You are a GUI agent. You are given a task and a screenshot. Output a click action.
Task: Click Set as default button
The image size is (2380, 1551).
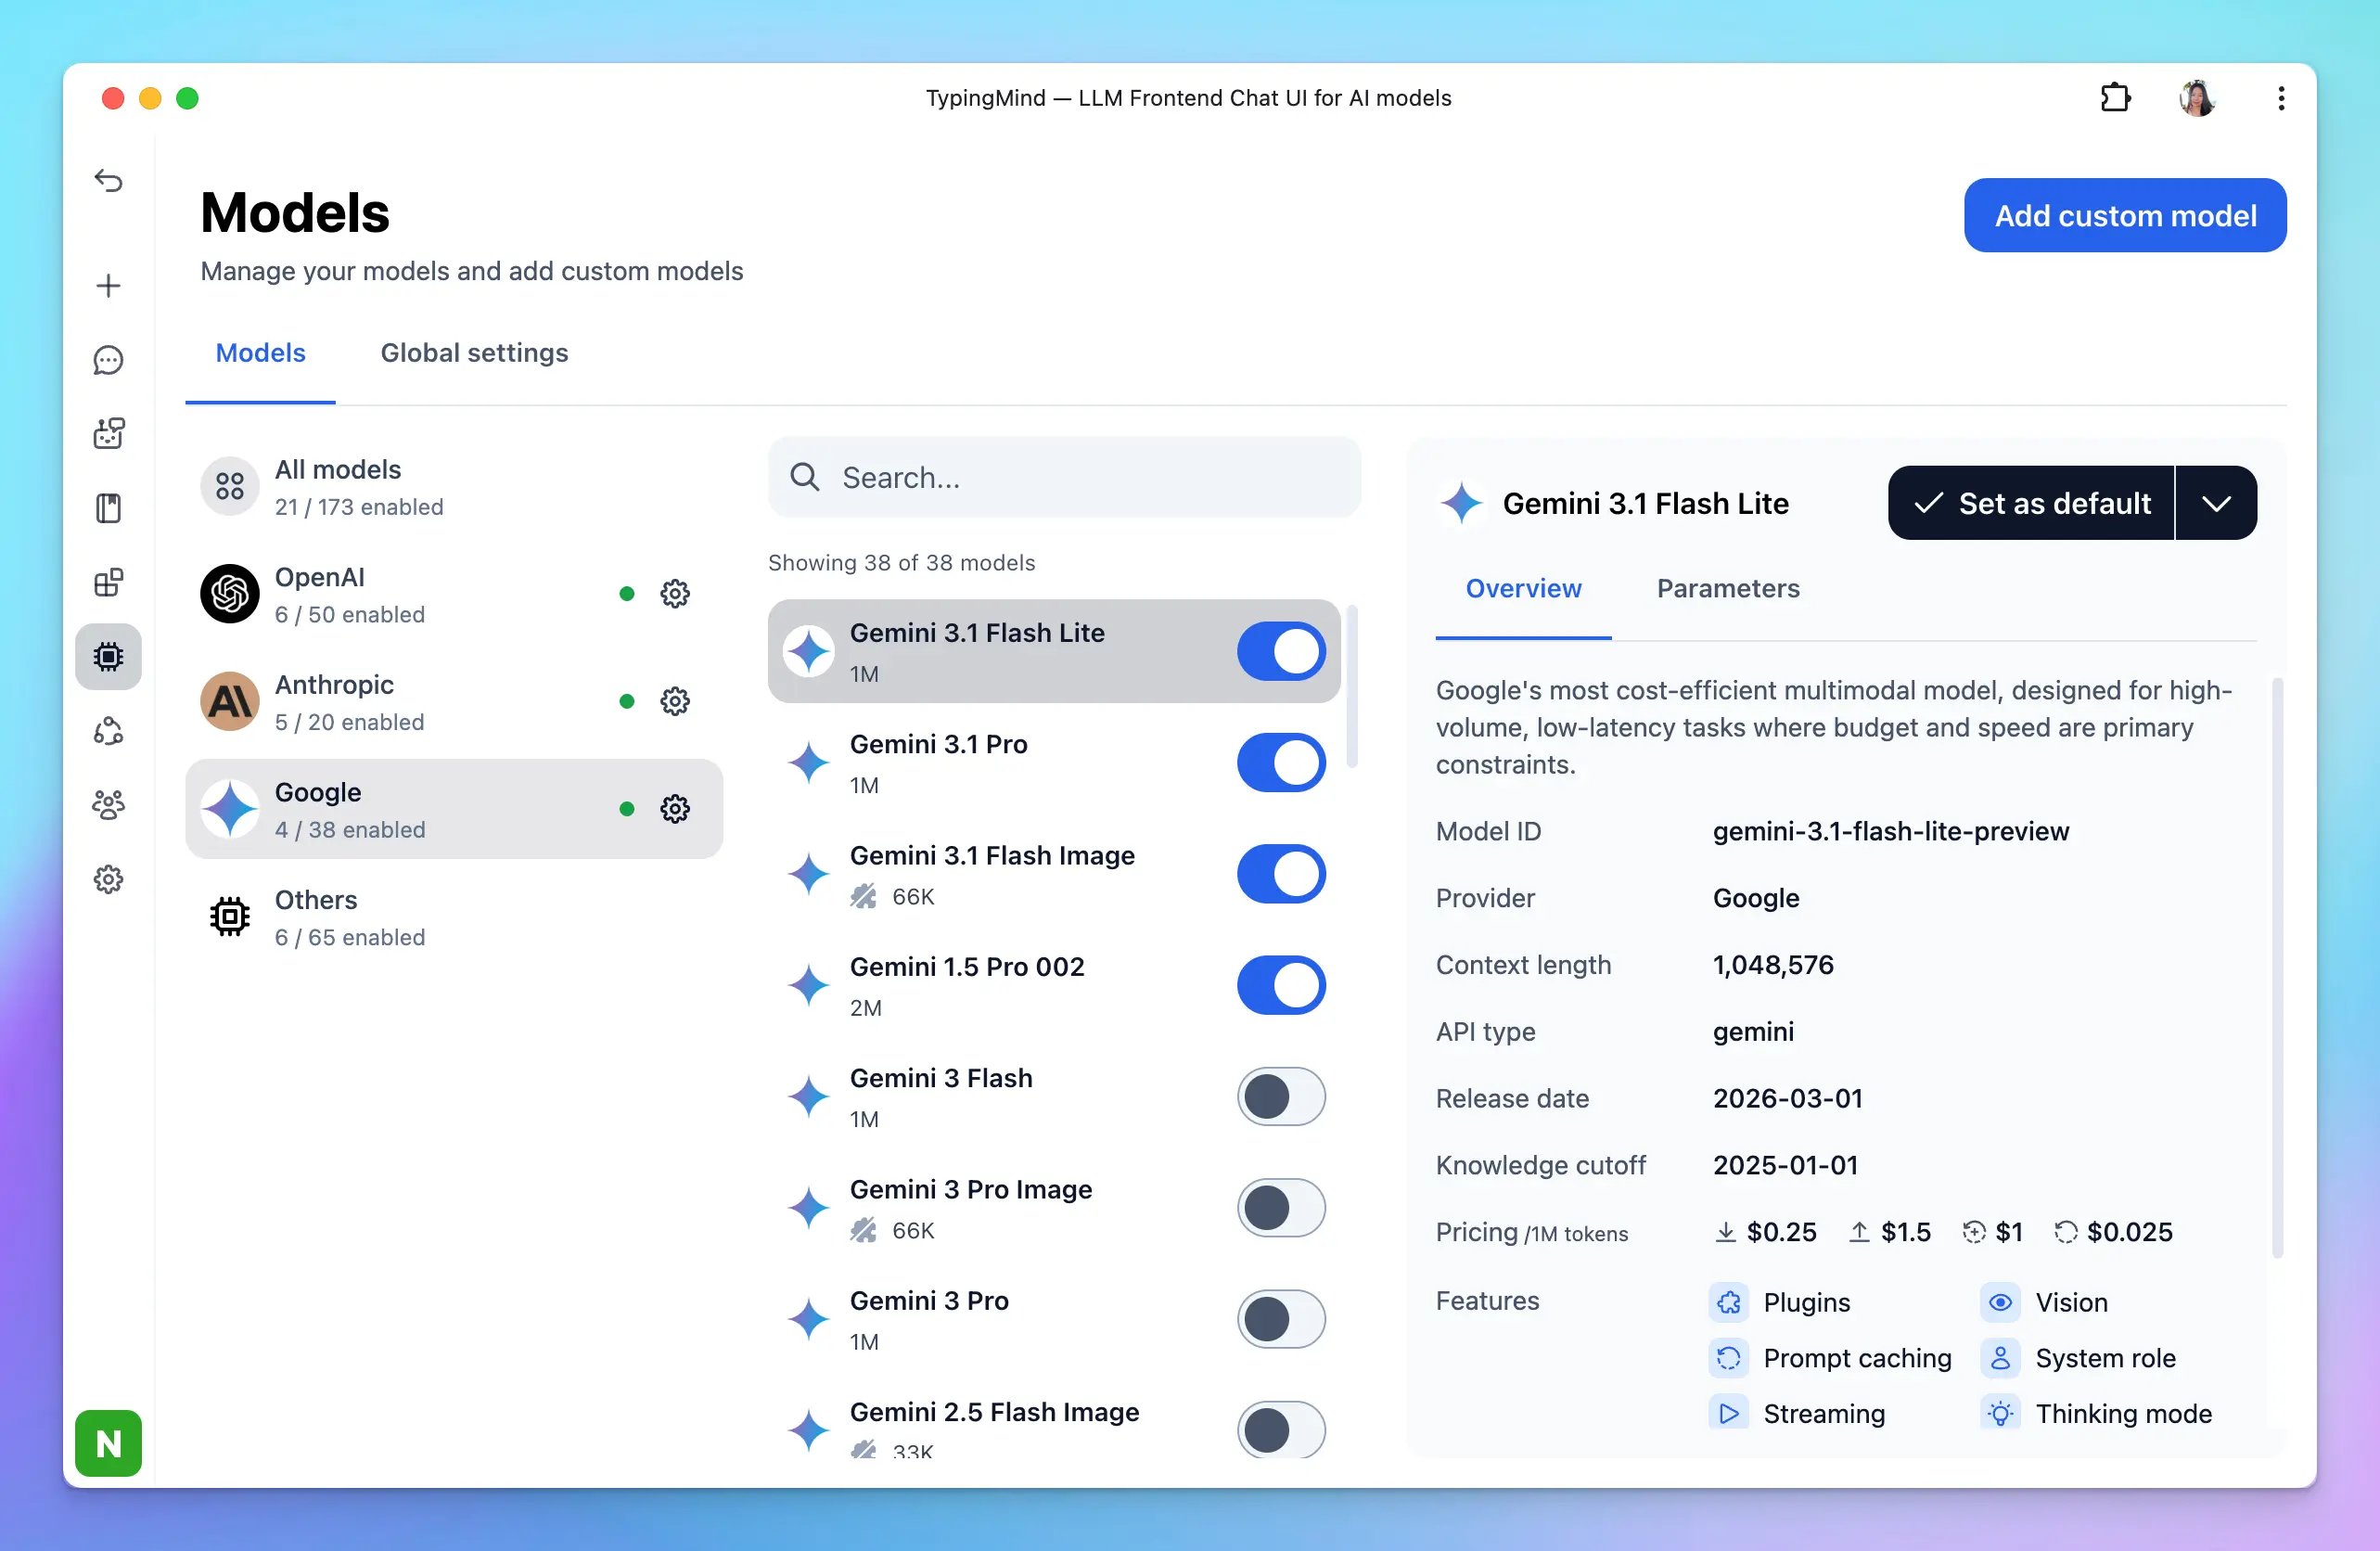[x=2031, y=503]
